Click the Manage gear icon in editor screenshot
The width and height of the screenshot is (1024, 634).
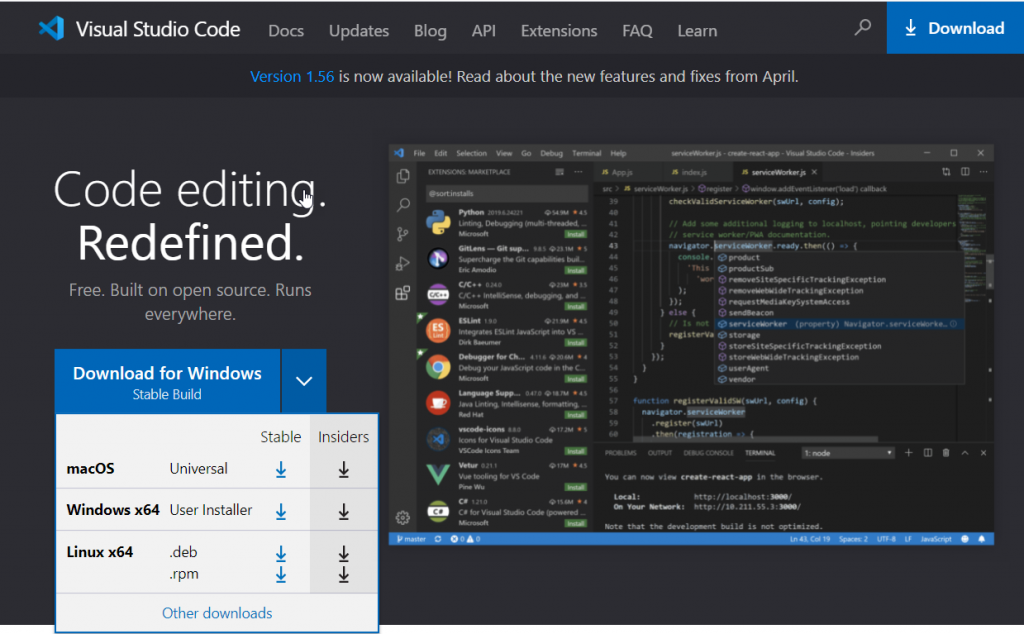[x=403, y=518]
